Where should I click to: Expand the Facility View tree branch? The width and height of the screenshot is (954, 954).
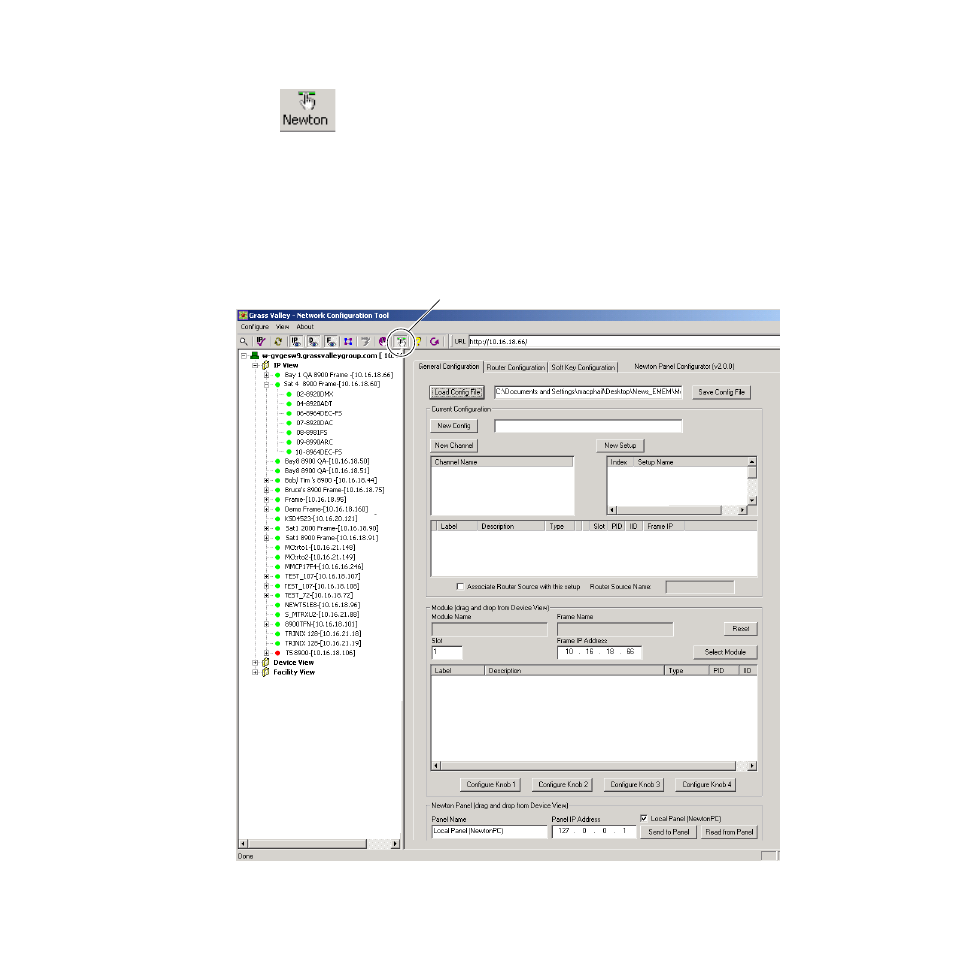[256, 672]
